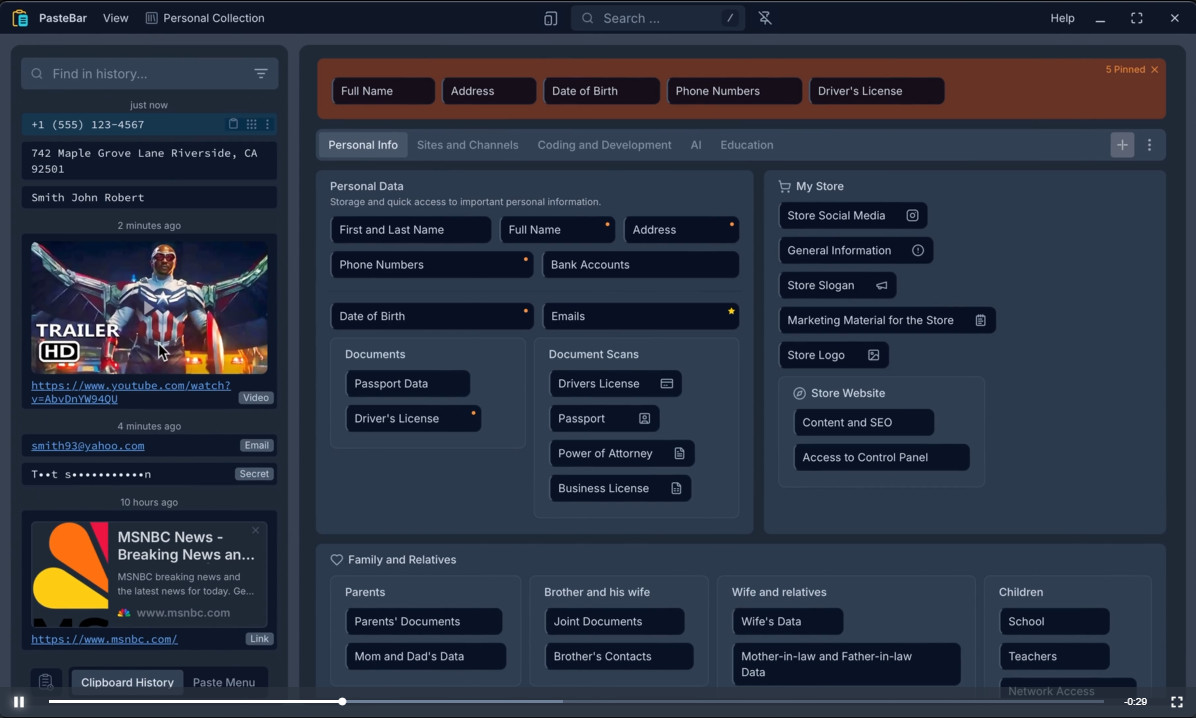Dismiss the MSNBC link preview card
Image resolution: width=1196 pixels, height=718 pixels.
point(256,530)
